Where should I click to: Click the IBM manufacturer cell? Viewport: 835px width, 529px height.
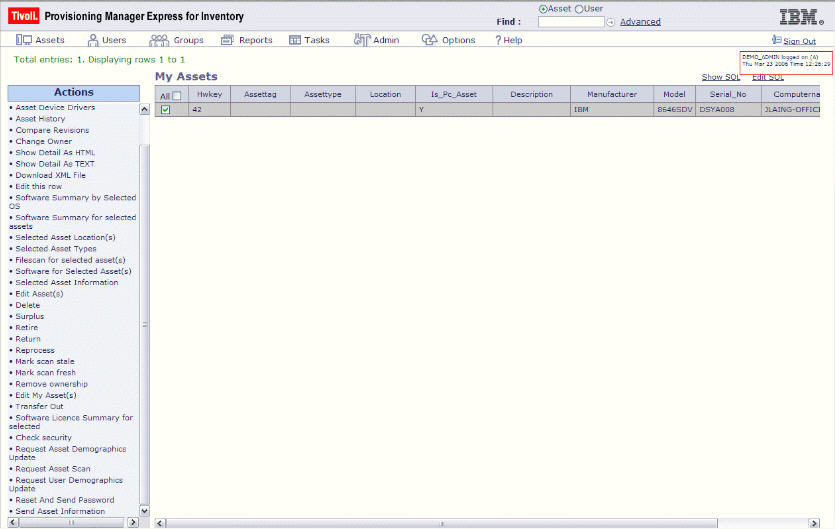pos(612,109)
